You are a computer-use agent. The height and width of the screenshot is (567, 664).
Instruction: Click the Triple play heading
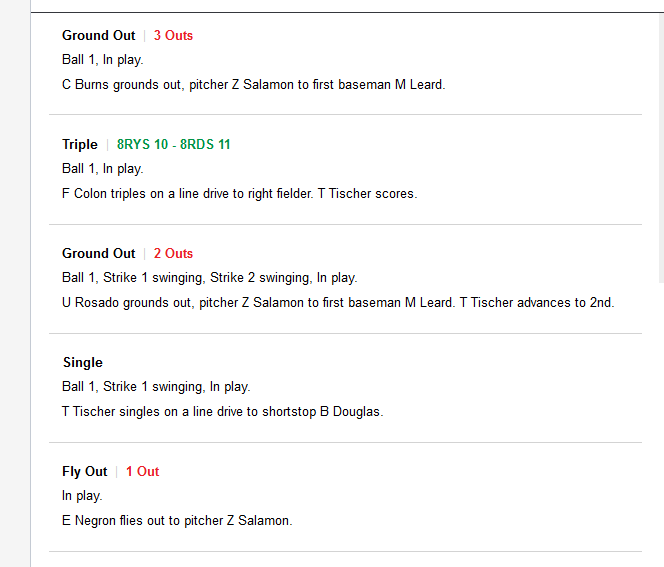click(80, 144)
